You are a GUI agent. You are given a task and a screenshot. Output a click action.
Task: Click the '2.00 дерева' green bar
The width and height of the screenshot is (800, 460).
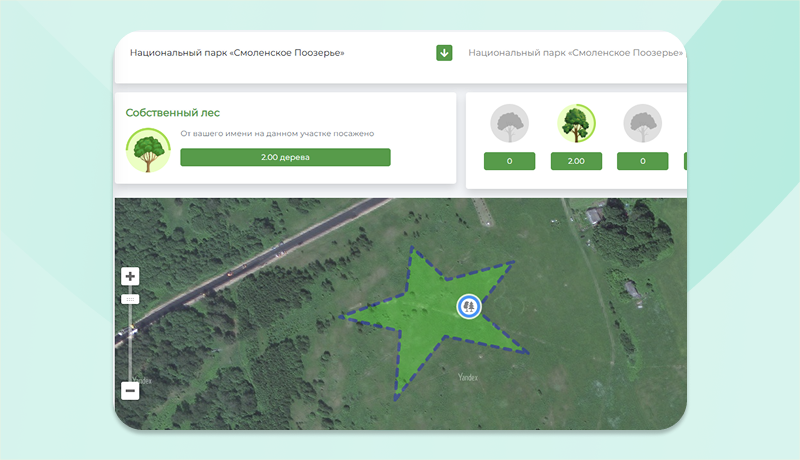point(285,157)
